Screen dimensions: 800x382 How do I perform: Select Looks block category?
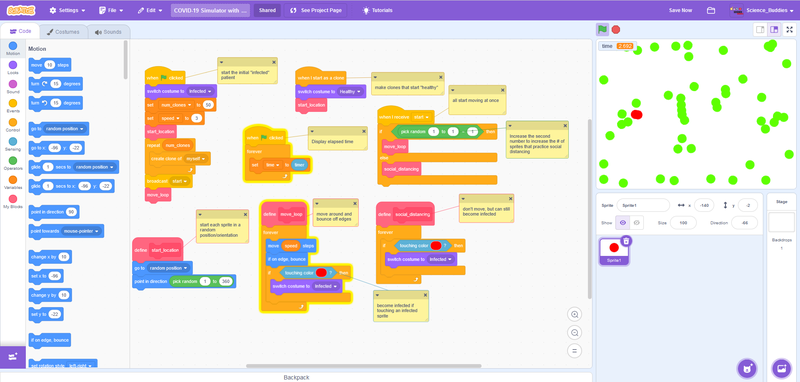[x=13, y=68]
